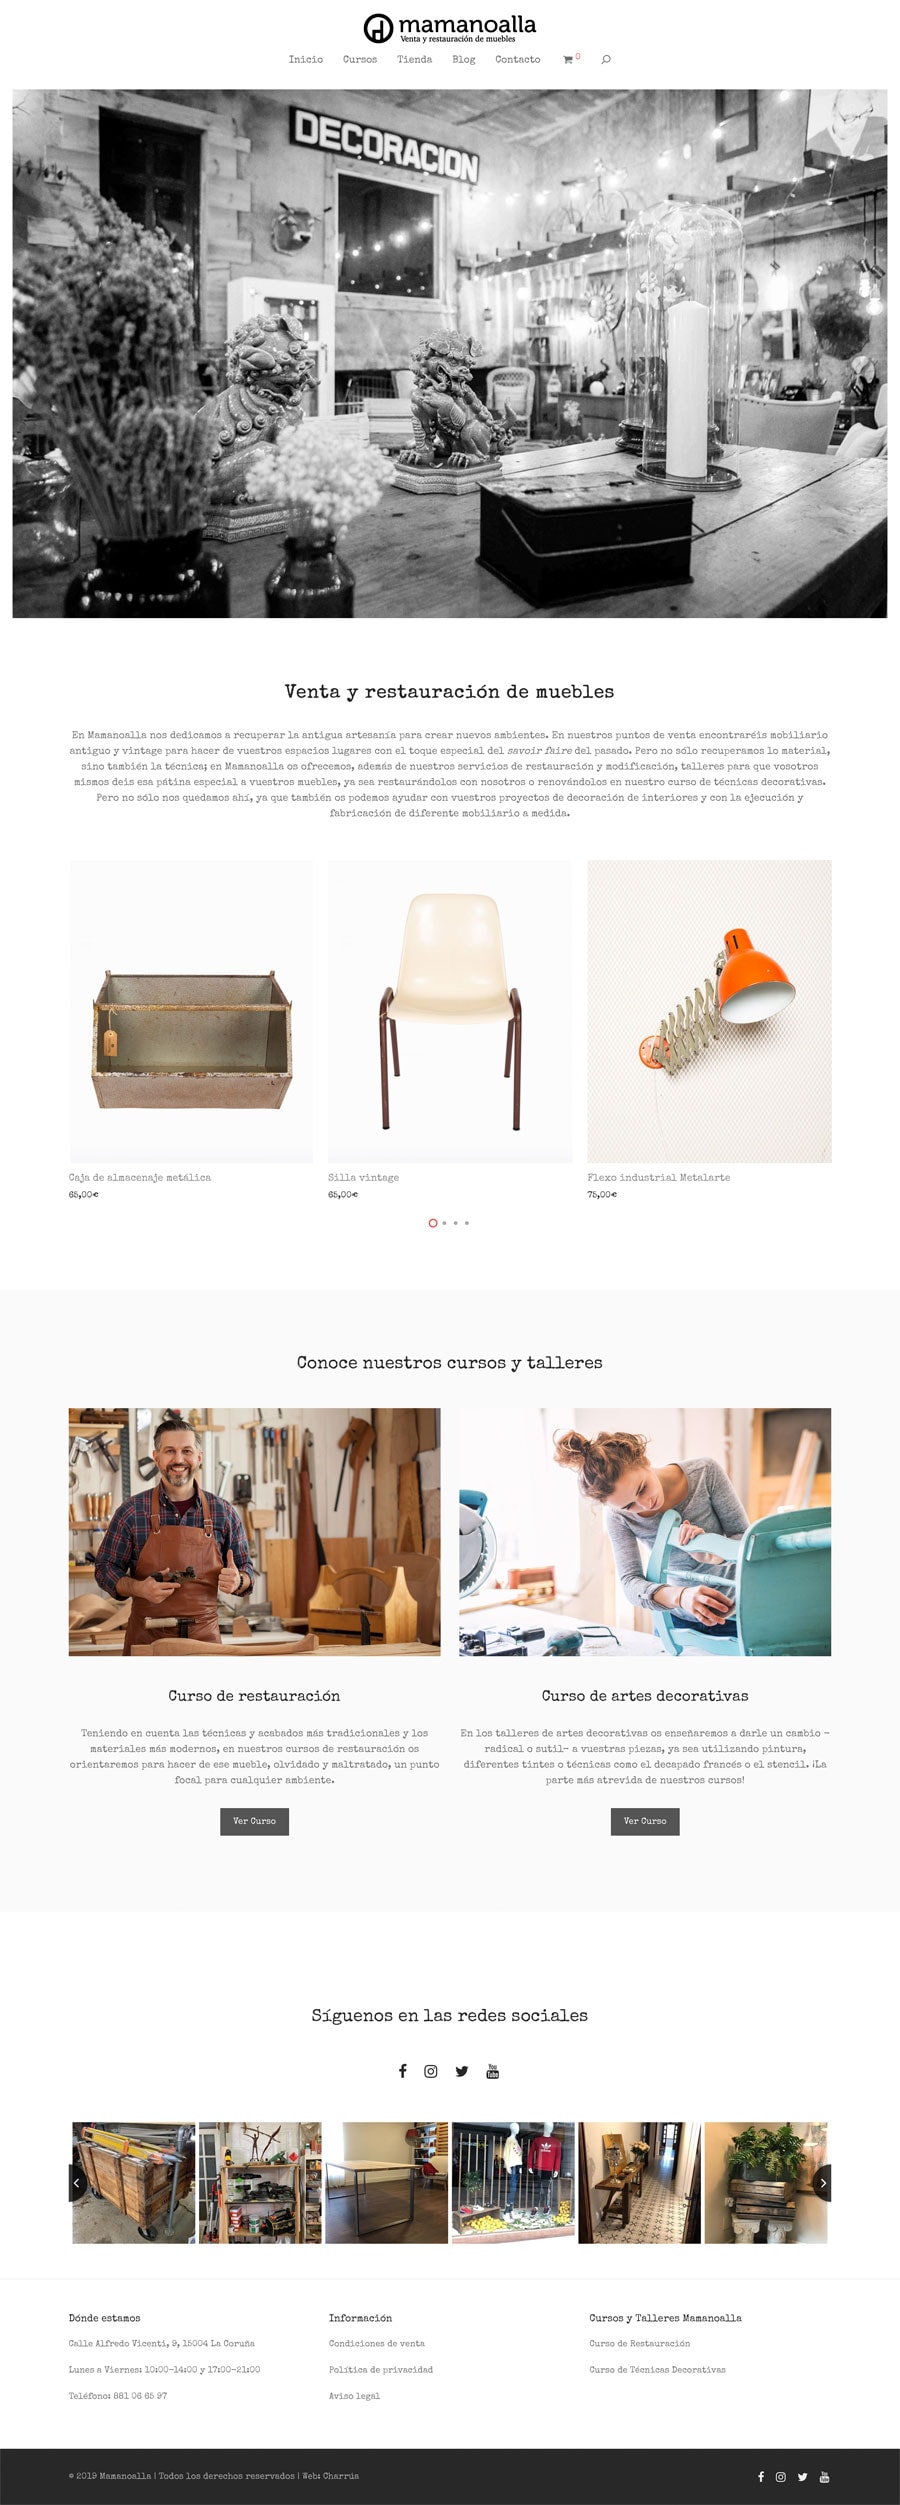900x2505 pixels.
Task: Open the Tienda menu item
Action: 415,60
